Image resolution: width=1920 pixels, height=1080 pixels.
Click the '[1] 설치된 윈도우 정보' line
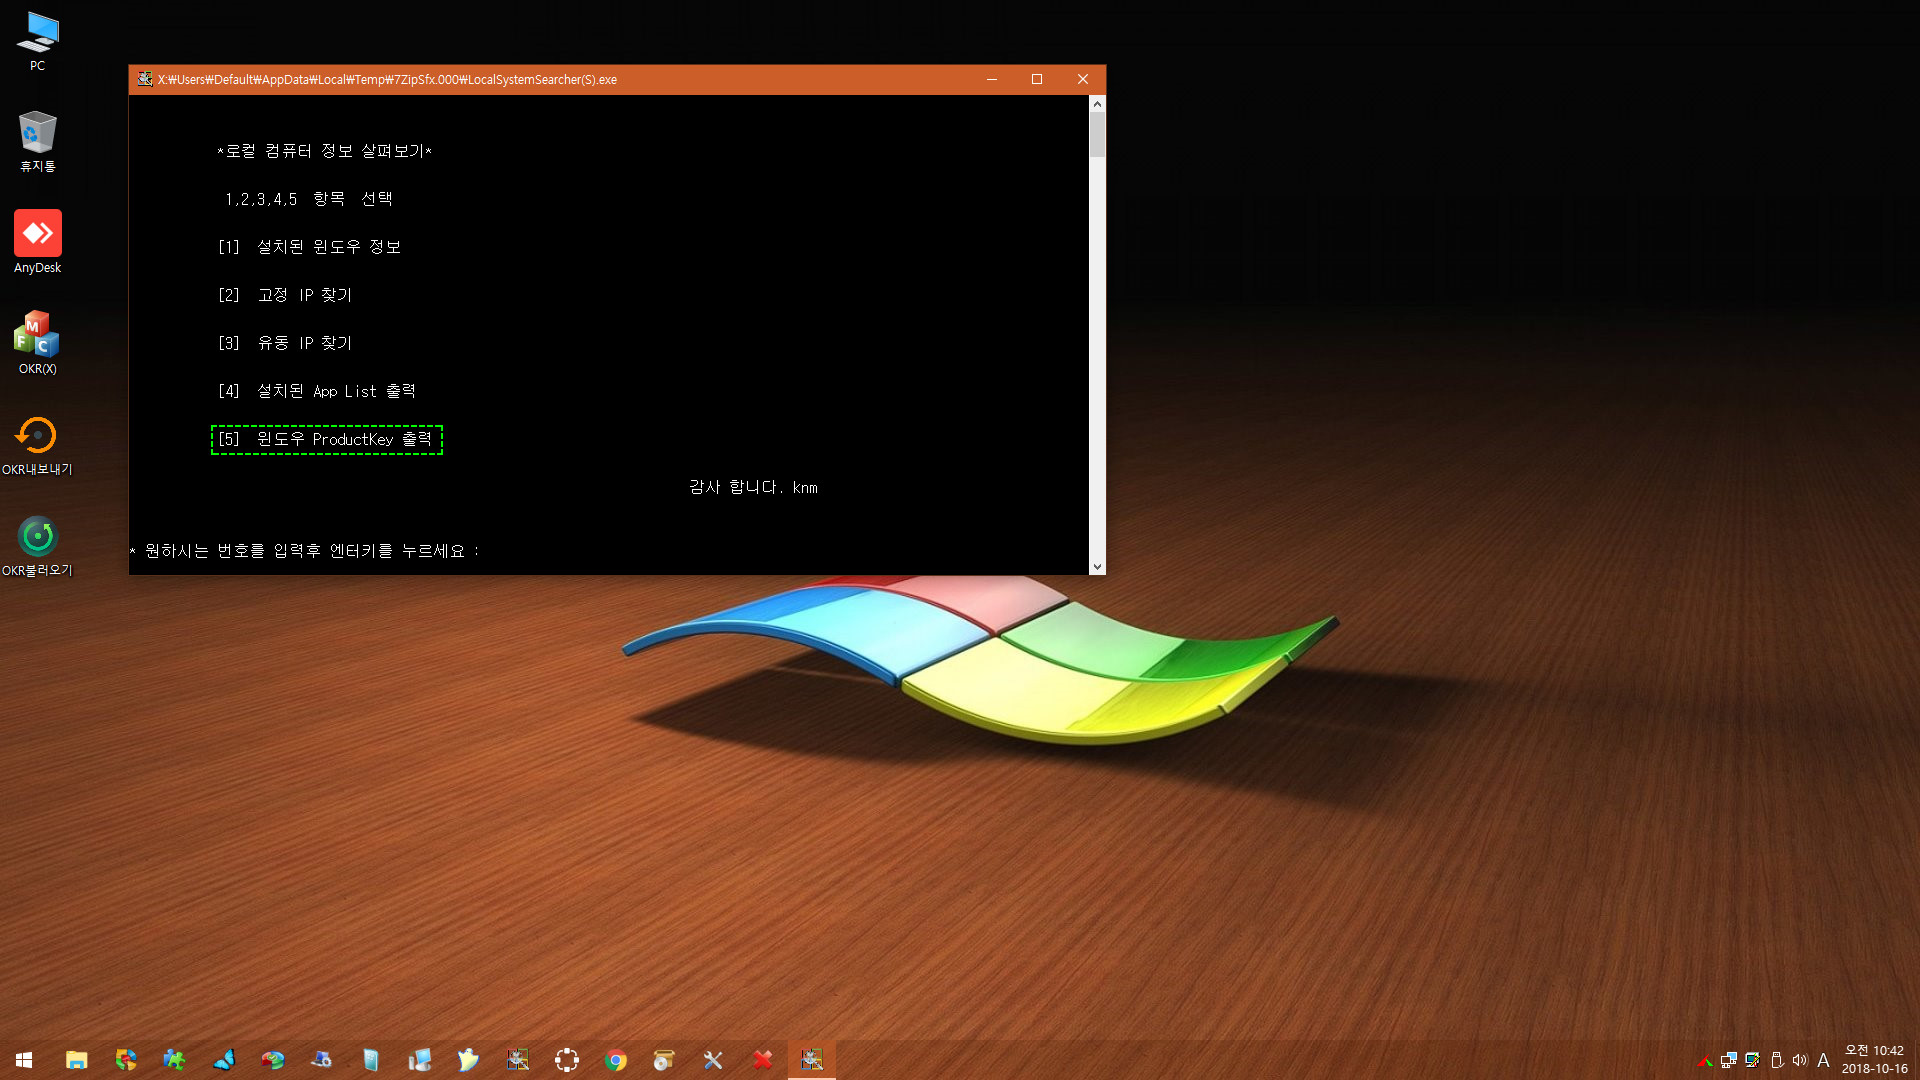click(x=310, y=247)
